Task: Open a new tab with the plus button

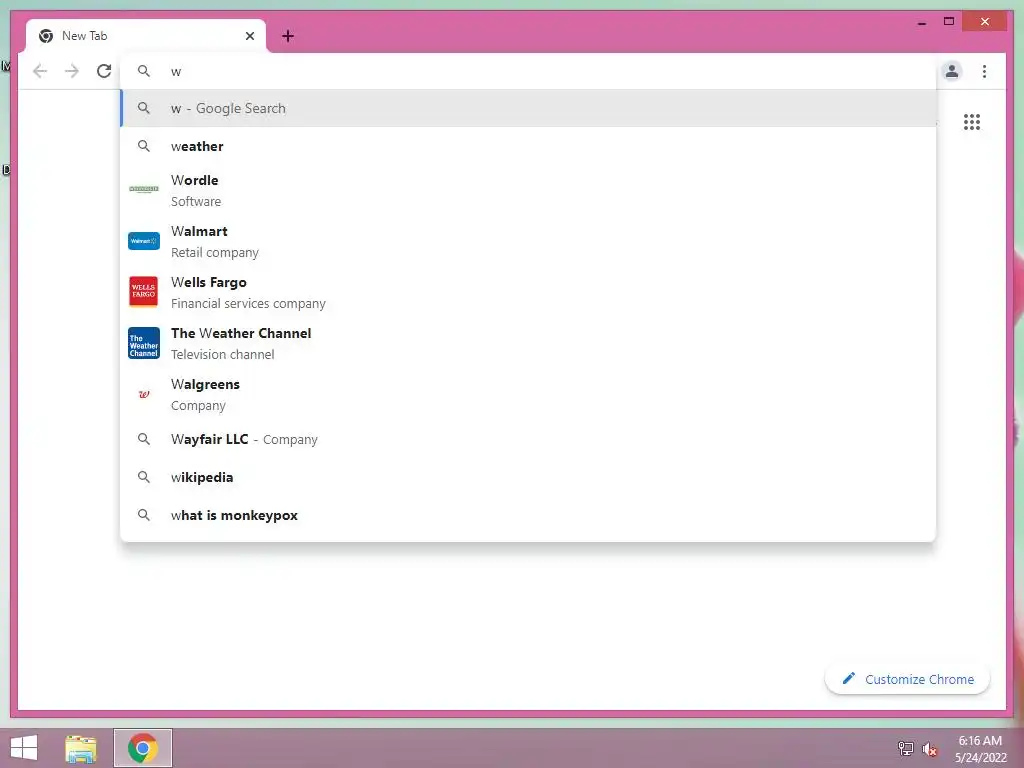Action: click(x=288, y=36)
